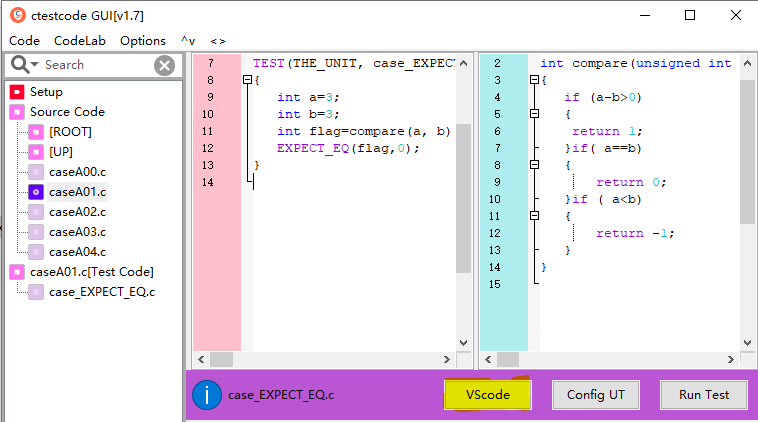Viewport: 758px width, 422px height.
Task: Click the ctestcode app icon in title bar
Action: (17, 15)
